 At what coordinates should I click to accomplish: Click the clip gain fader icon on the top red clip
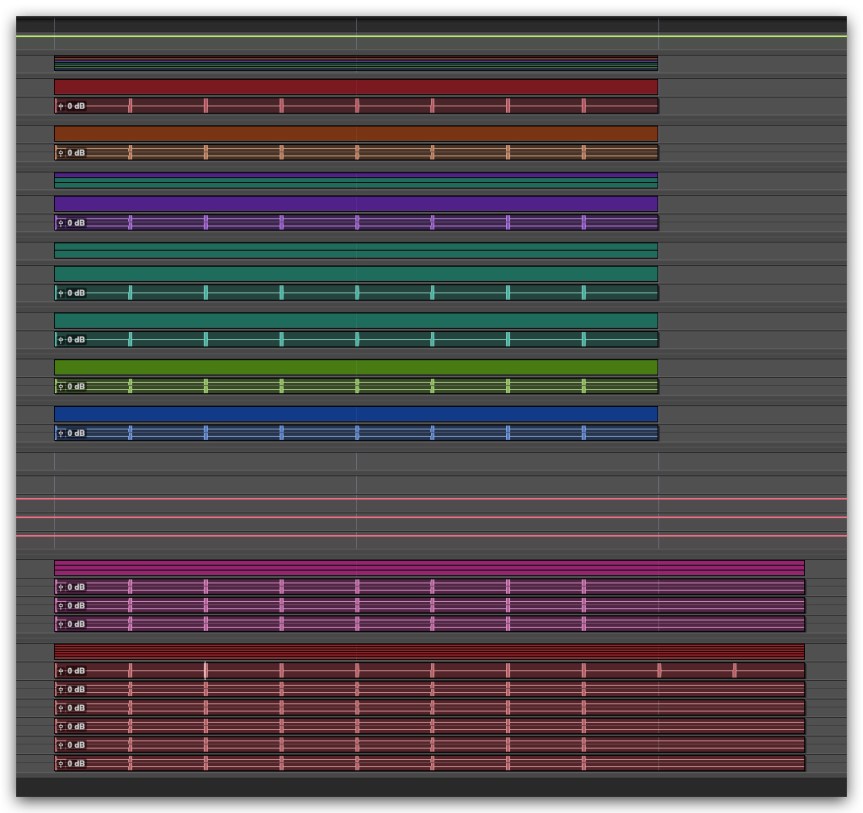(x=61, y=106)
